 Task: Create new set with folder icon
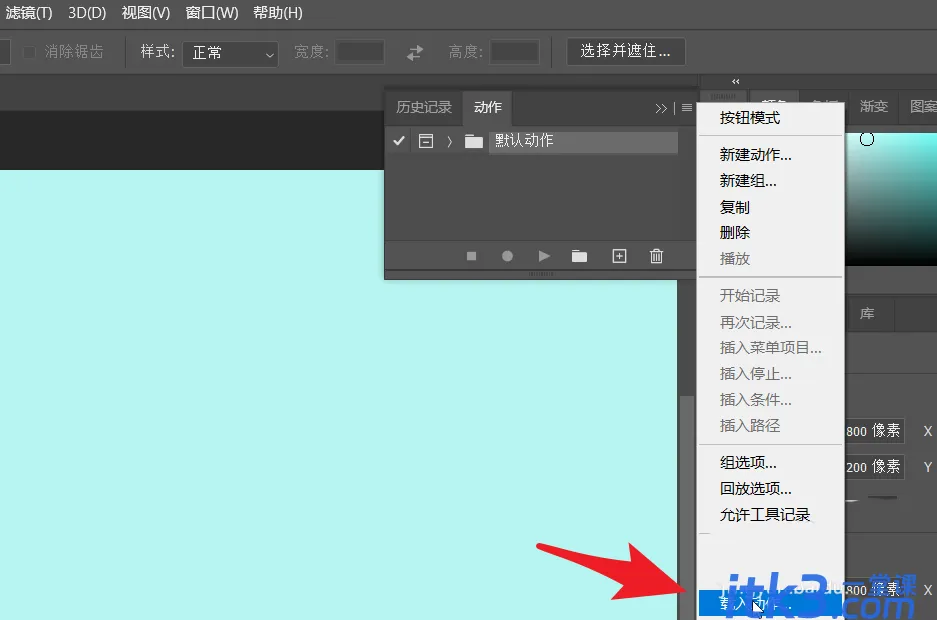click(579, 256)
